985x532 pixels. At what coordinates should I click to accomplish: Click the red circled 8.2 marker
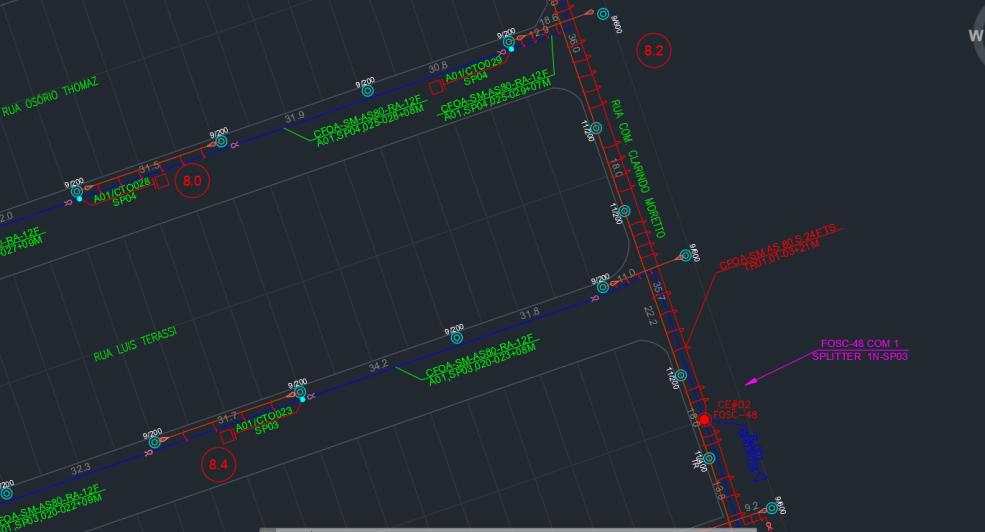[x=654, y=51]
